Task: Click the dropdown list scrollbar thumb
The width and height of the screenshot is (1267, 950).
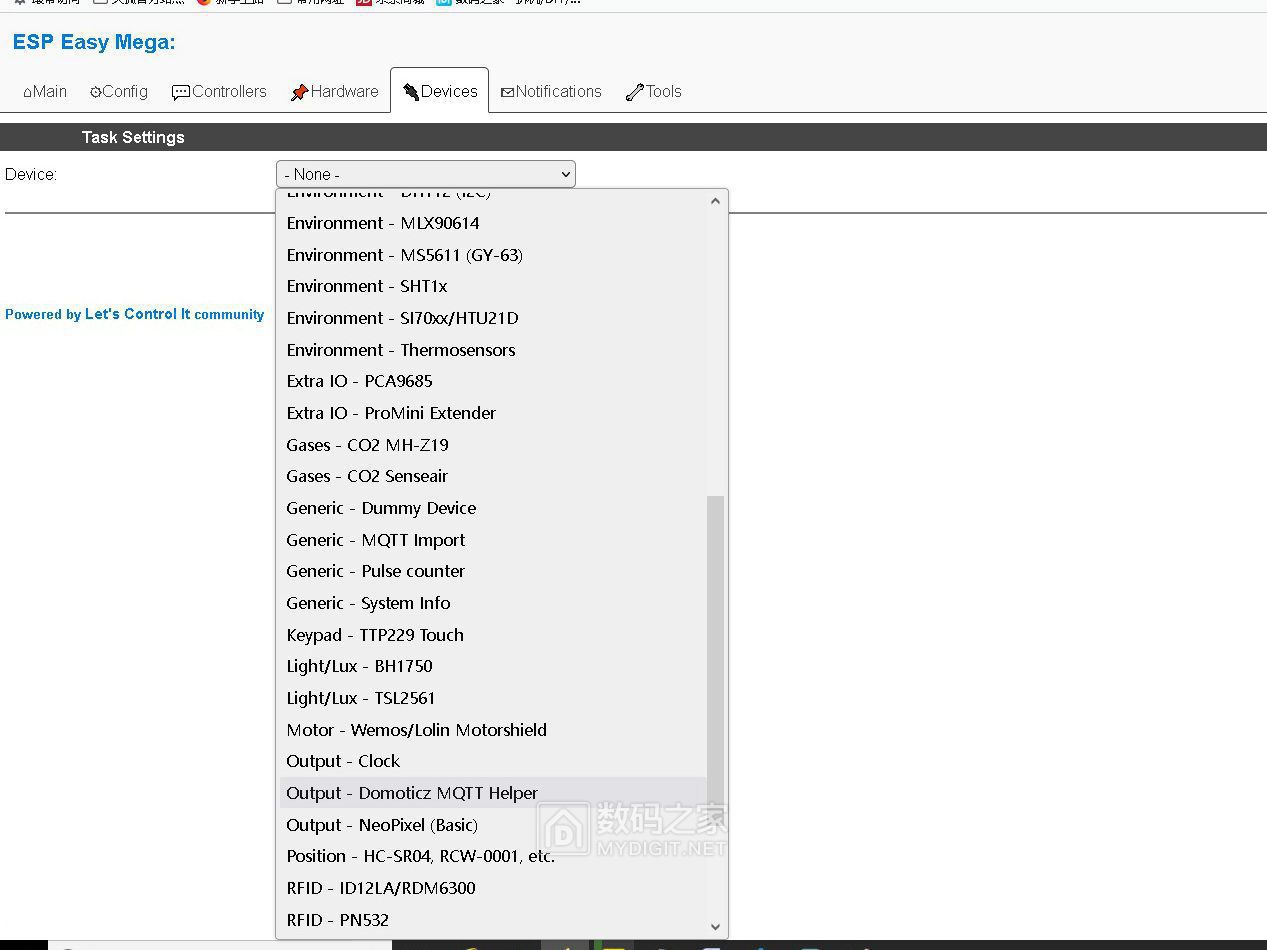Action: tap(715, 650)
